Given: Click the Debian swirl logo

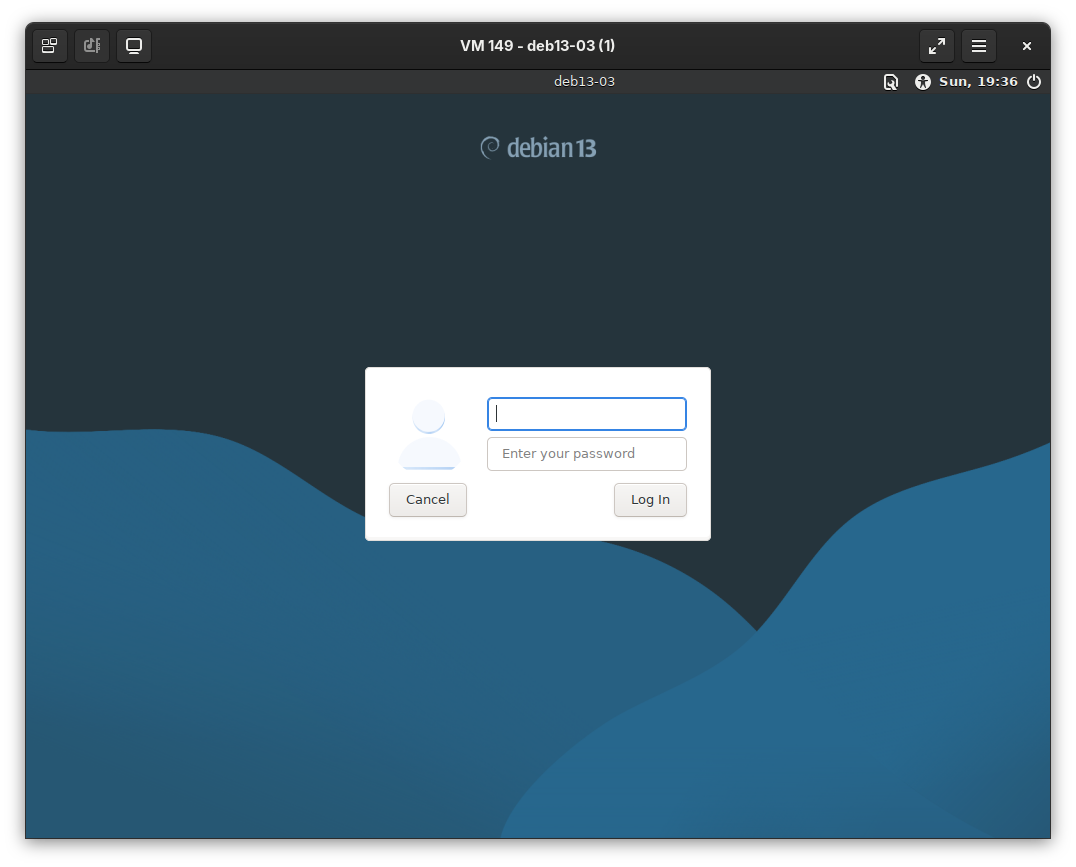Looking at the screenshot, I should [490, 148].
